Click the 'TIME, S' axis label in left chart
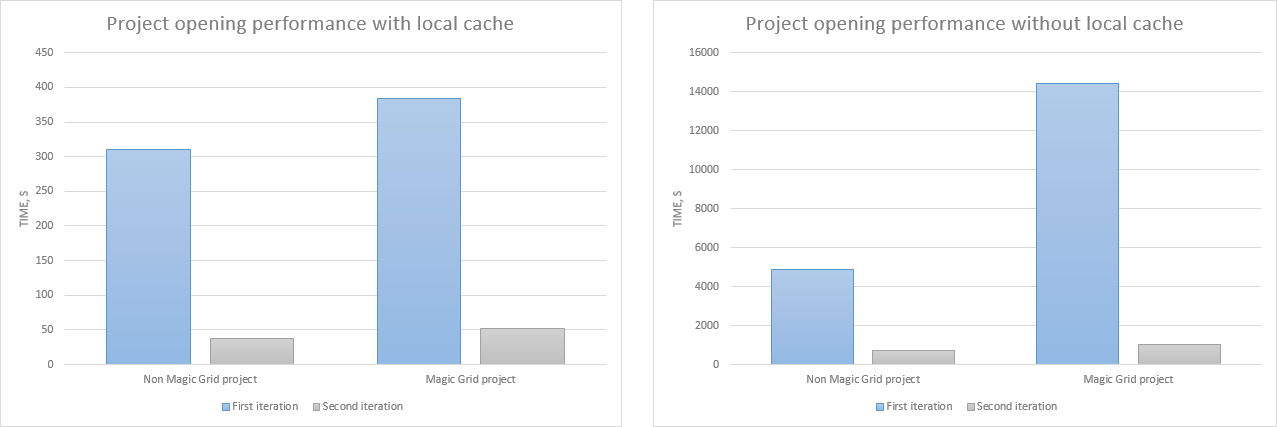Viewport: 1277px width, 427px height. [24, 209]
